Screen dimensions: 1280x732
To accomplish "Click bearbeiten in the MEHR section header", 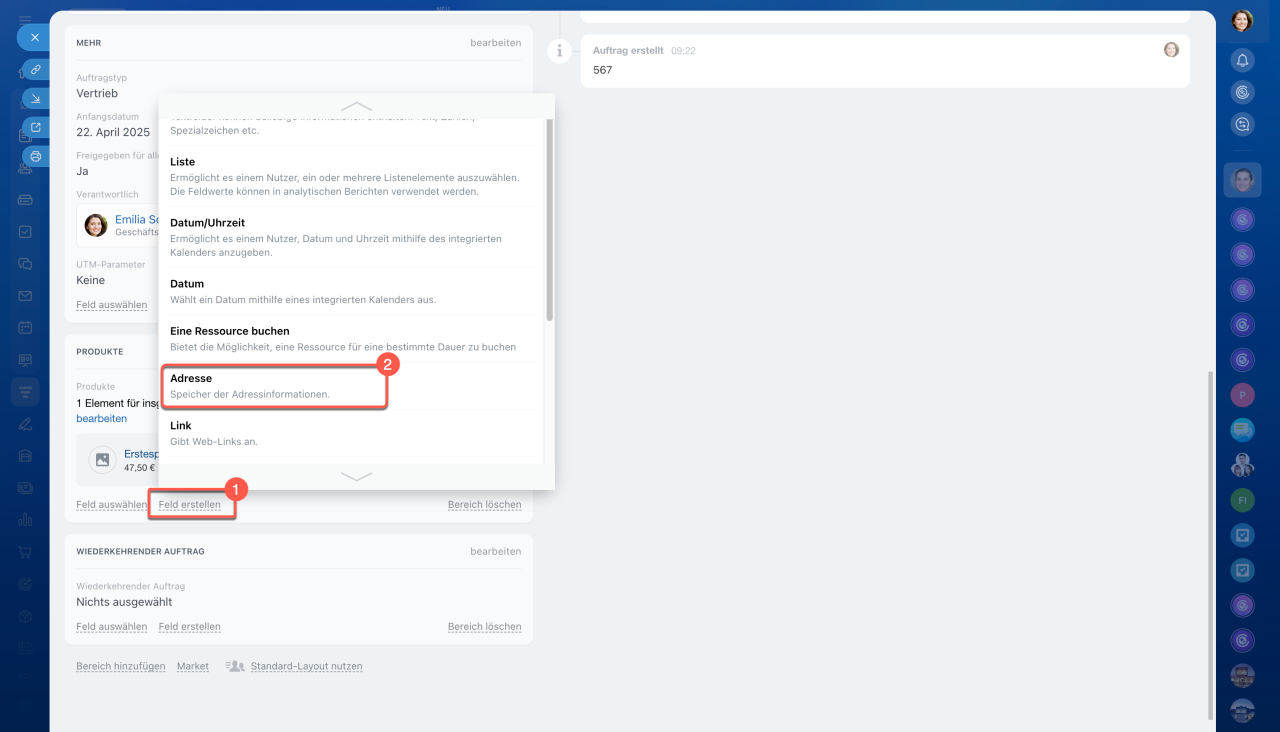I will 496,43.
